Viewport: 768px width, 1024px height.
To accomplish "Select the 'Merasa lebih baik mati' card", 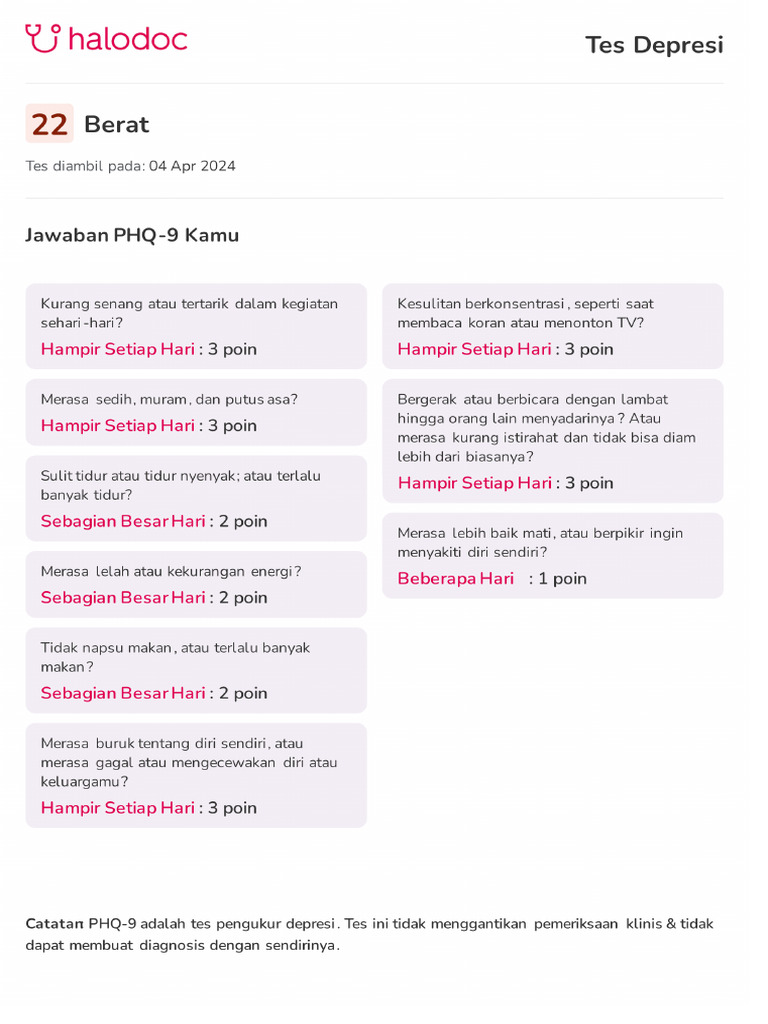I will coord(552,555).
